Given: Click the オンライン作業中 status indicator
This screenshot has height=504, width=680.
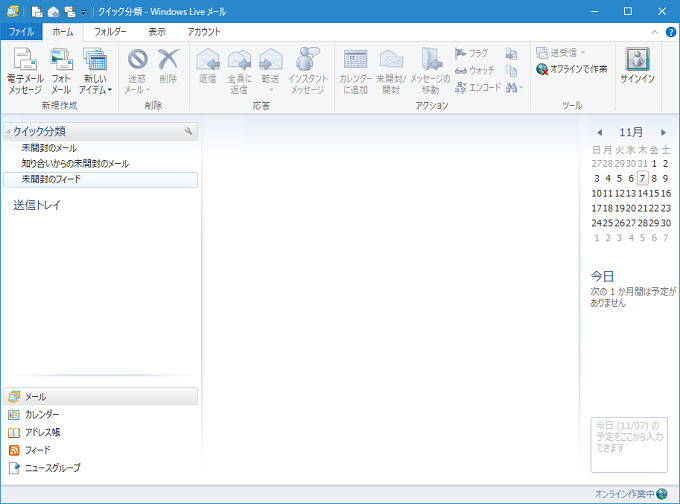Looking at the screenshot, I should pyautogui.click(x=631, y=494).
